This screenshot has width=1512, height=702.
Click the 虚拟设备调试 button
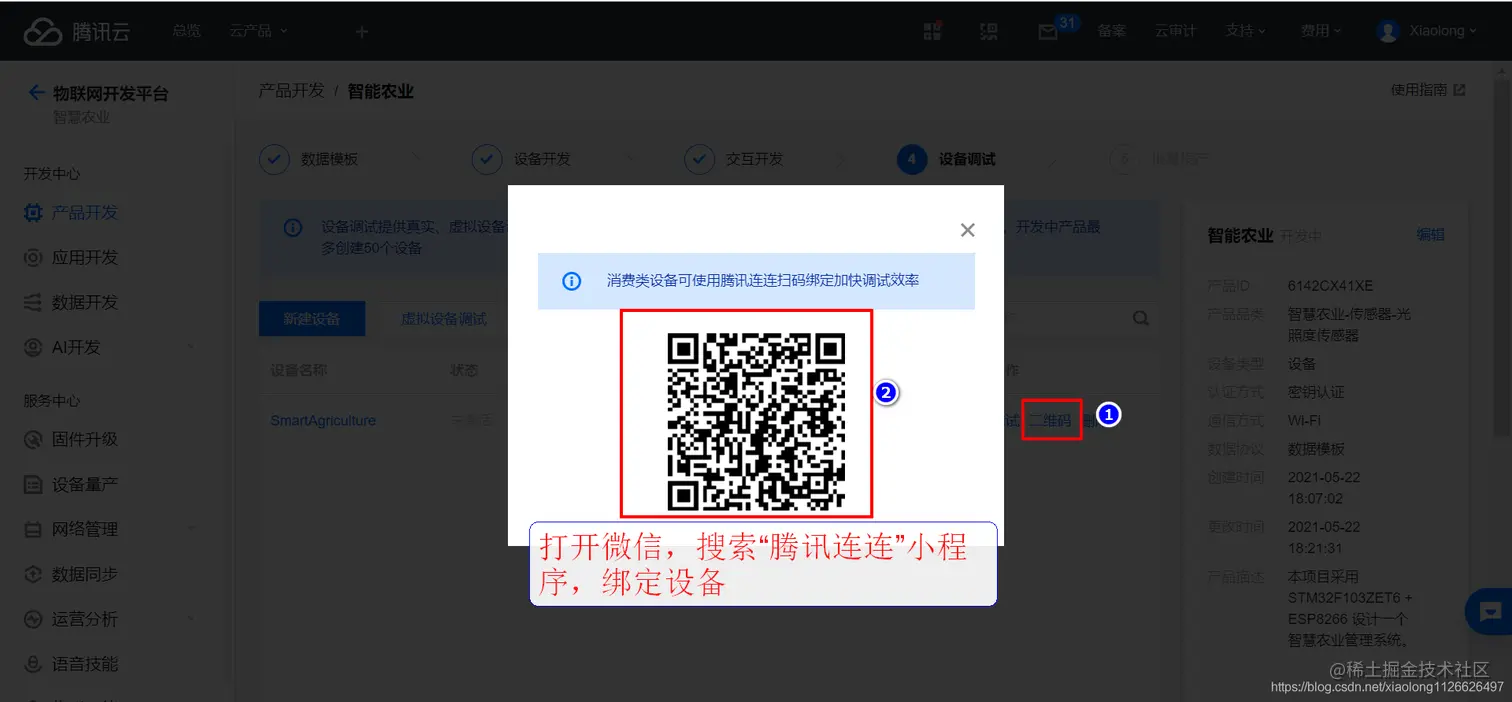pos(444,319)
